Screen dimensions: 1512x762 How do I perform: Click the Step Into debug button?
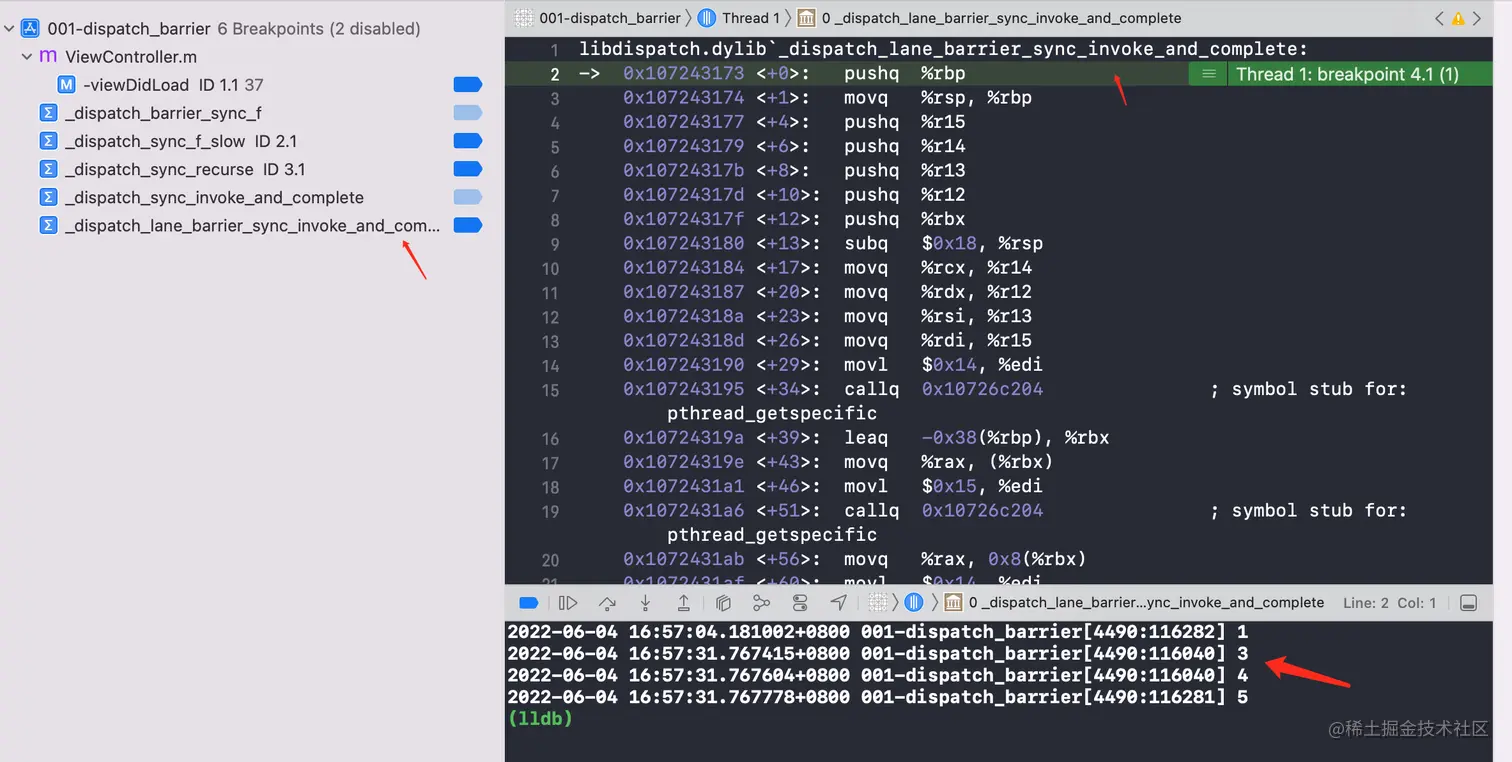tap(645, 602)
